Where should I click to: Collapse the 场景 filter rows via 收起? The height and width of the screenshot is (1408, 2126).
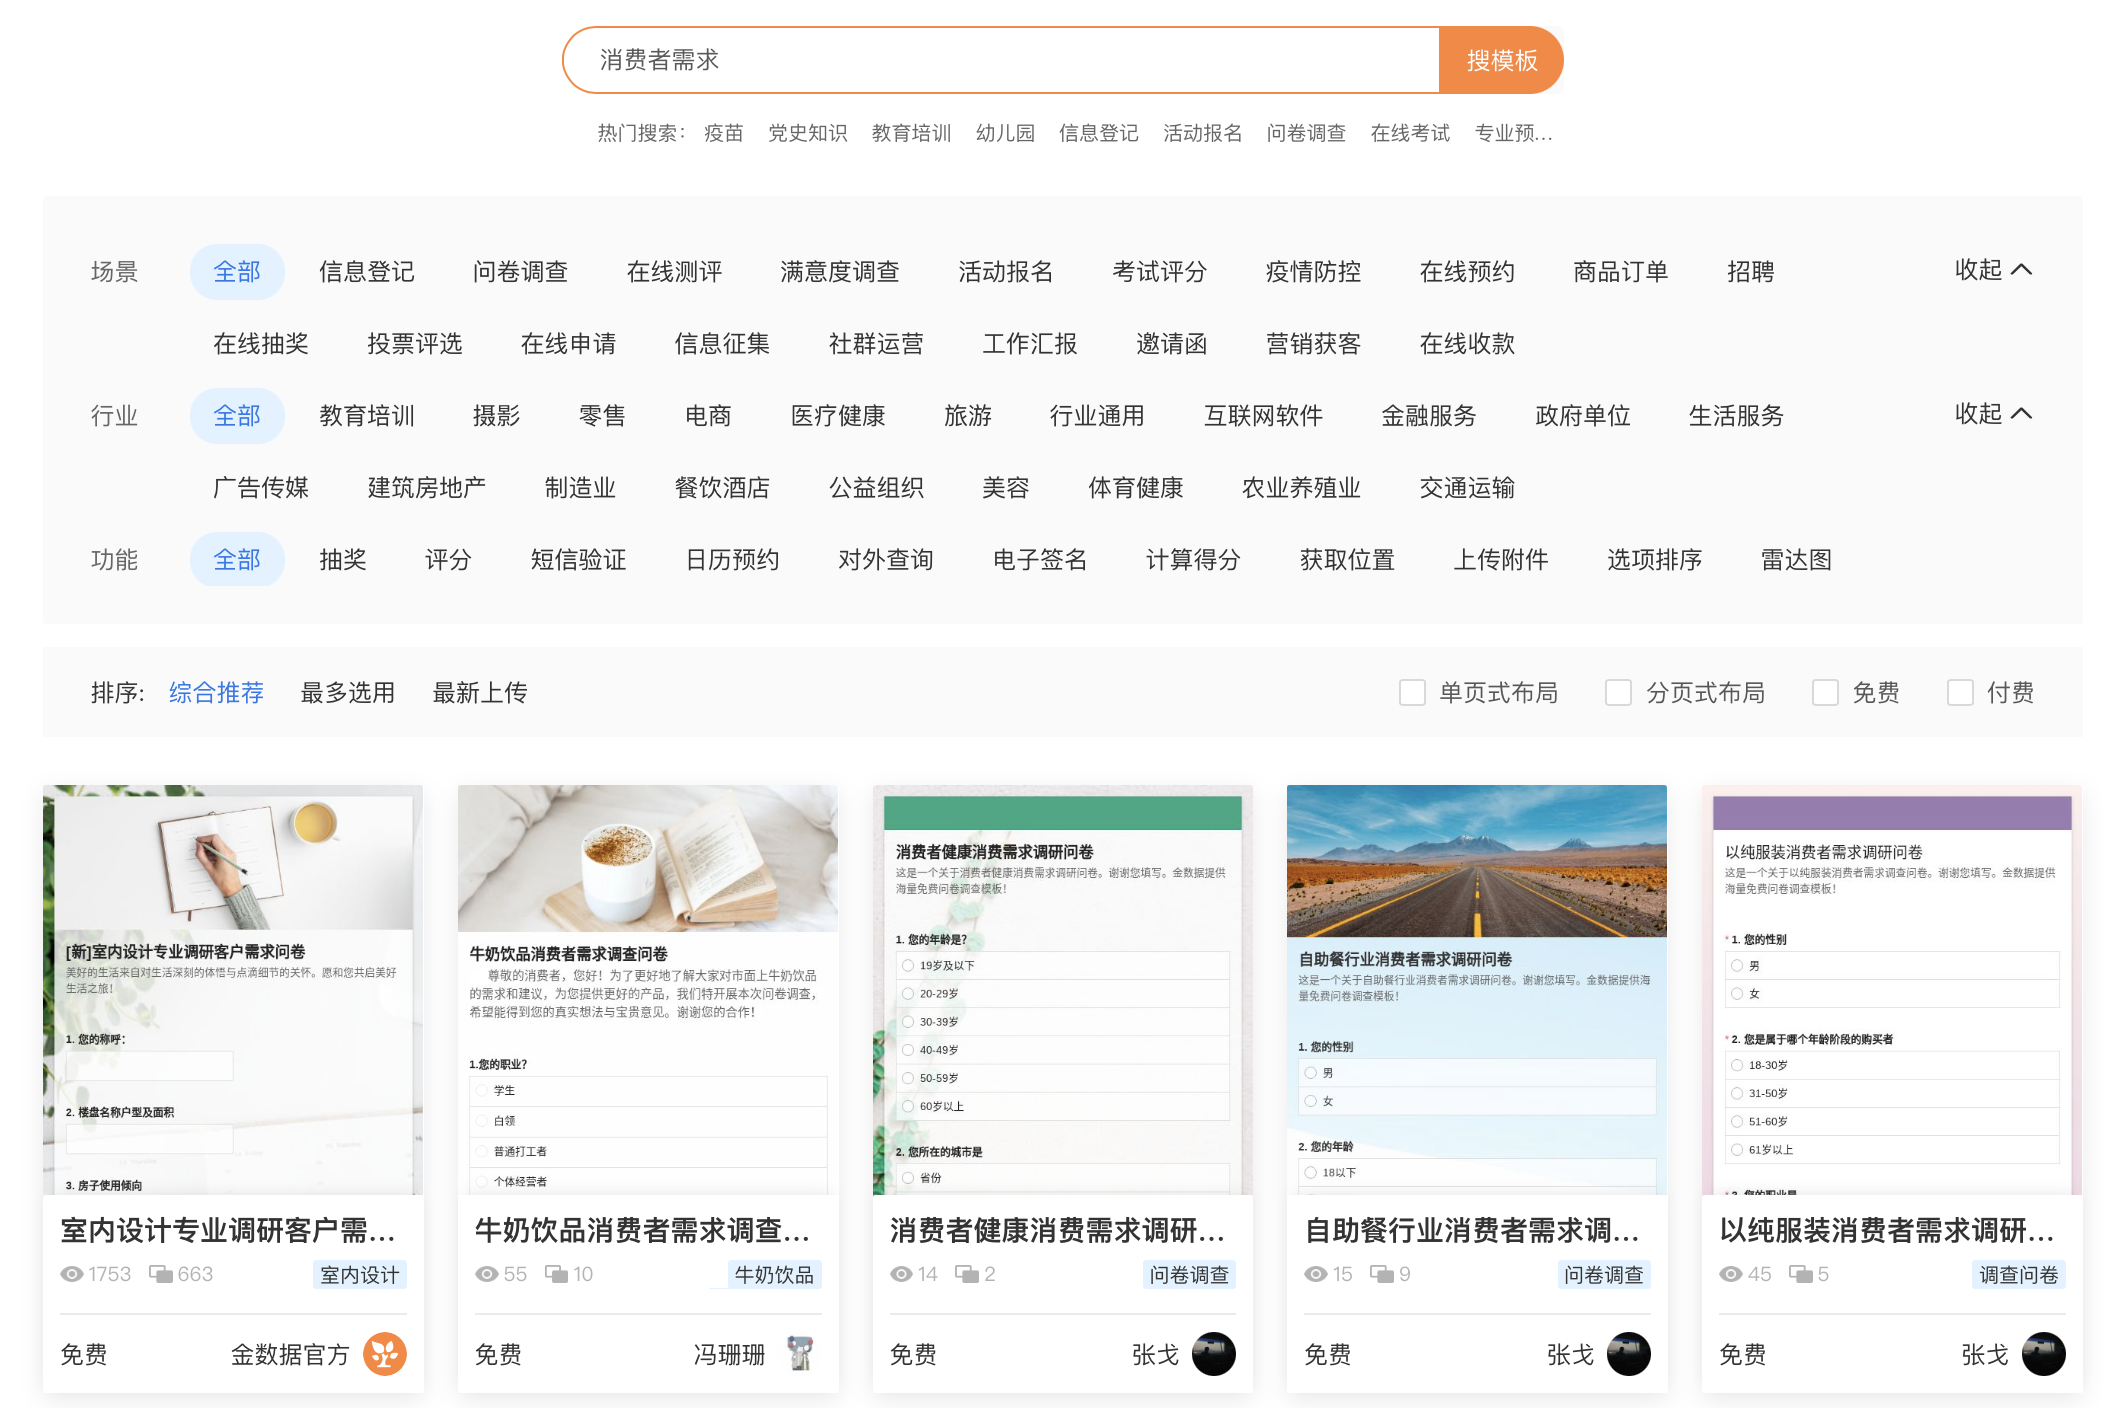coord(1993,270)
